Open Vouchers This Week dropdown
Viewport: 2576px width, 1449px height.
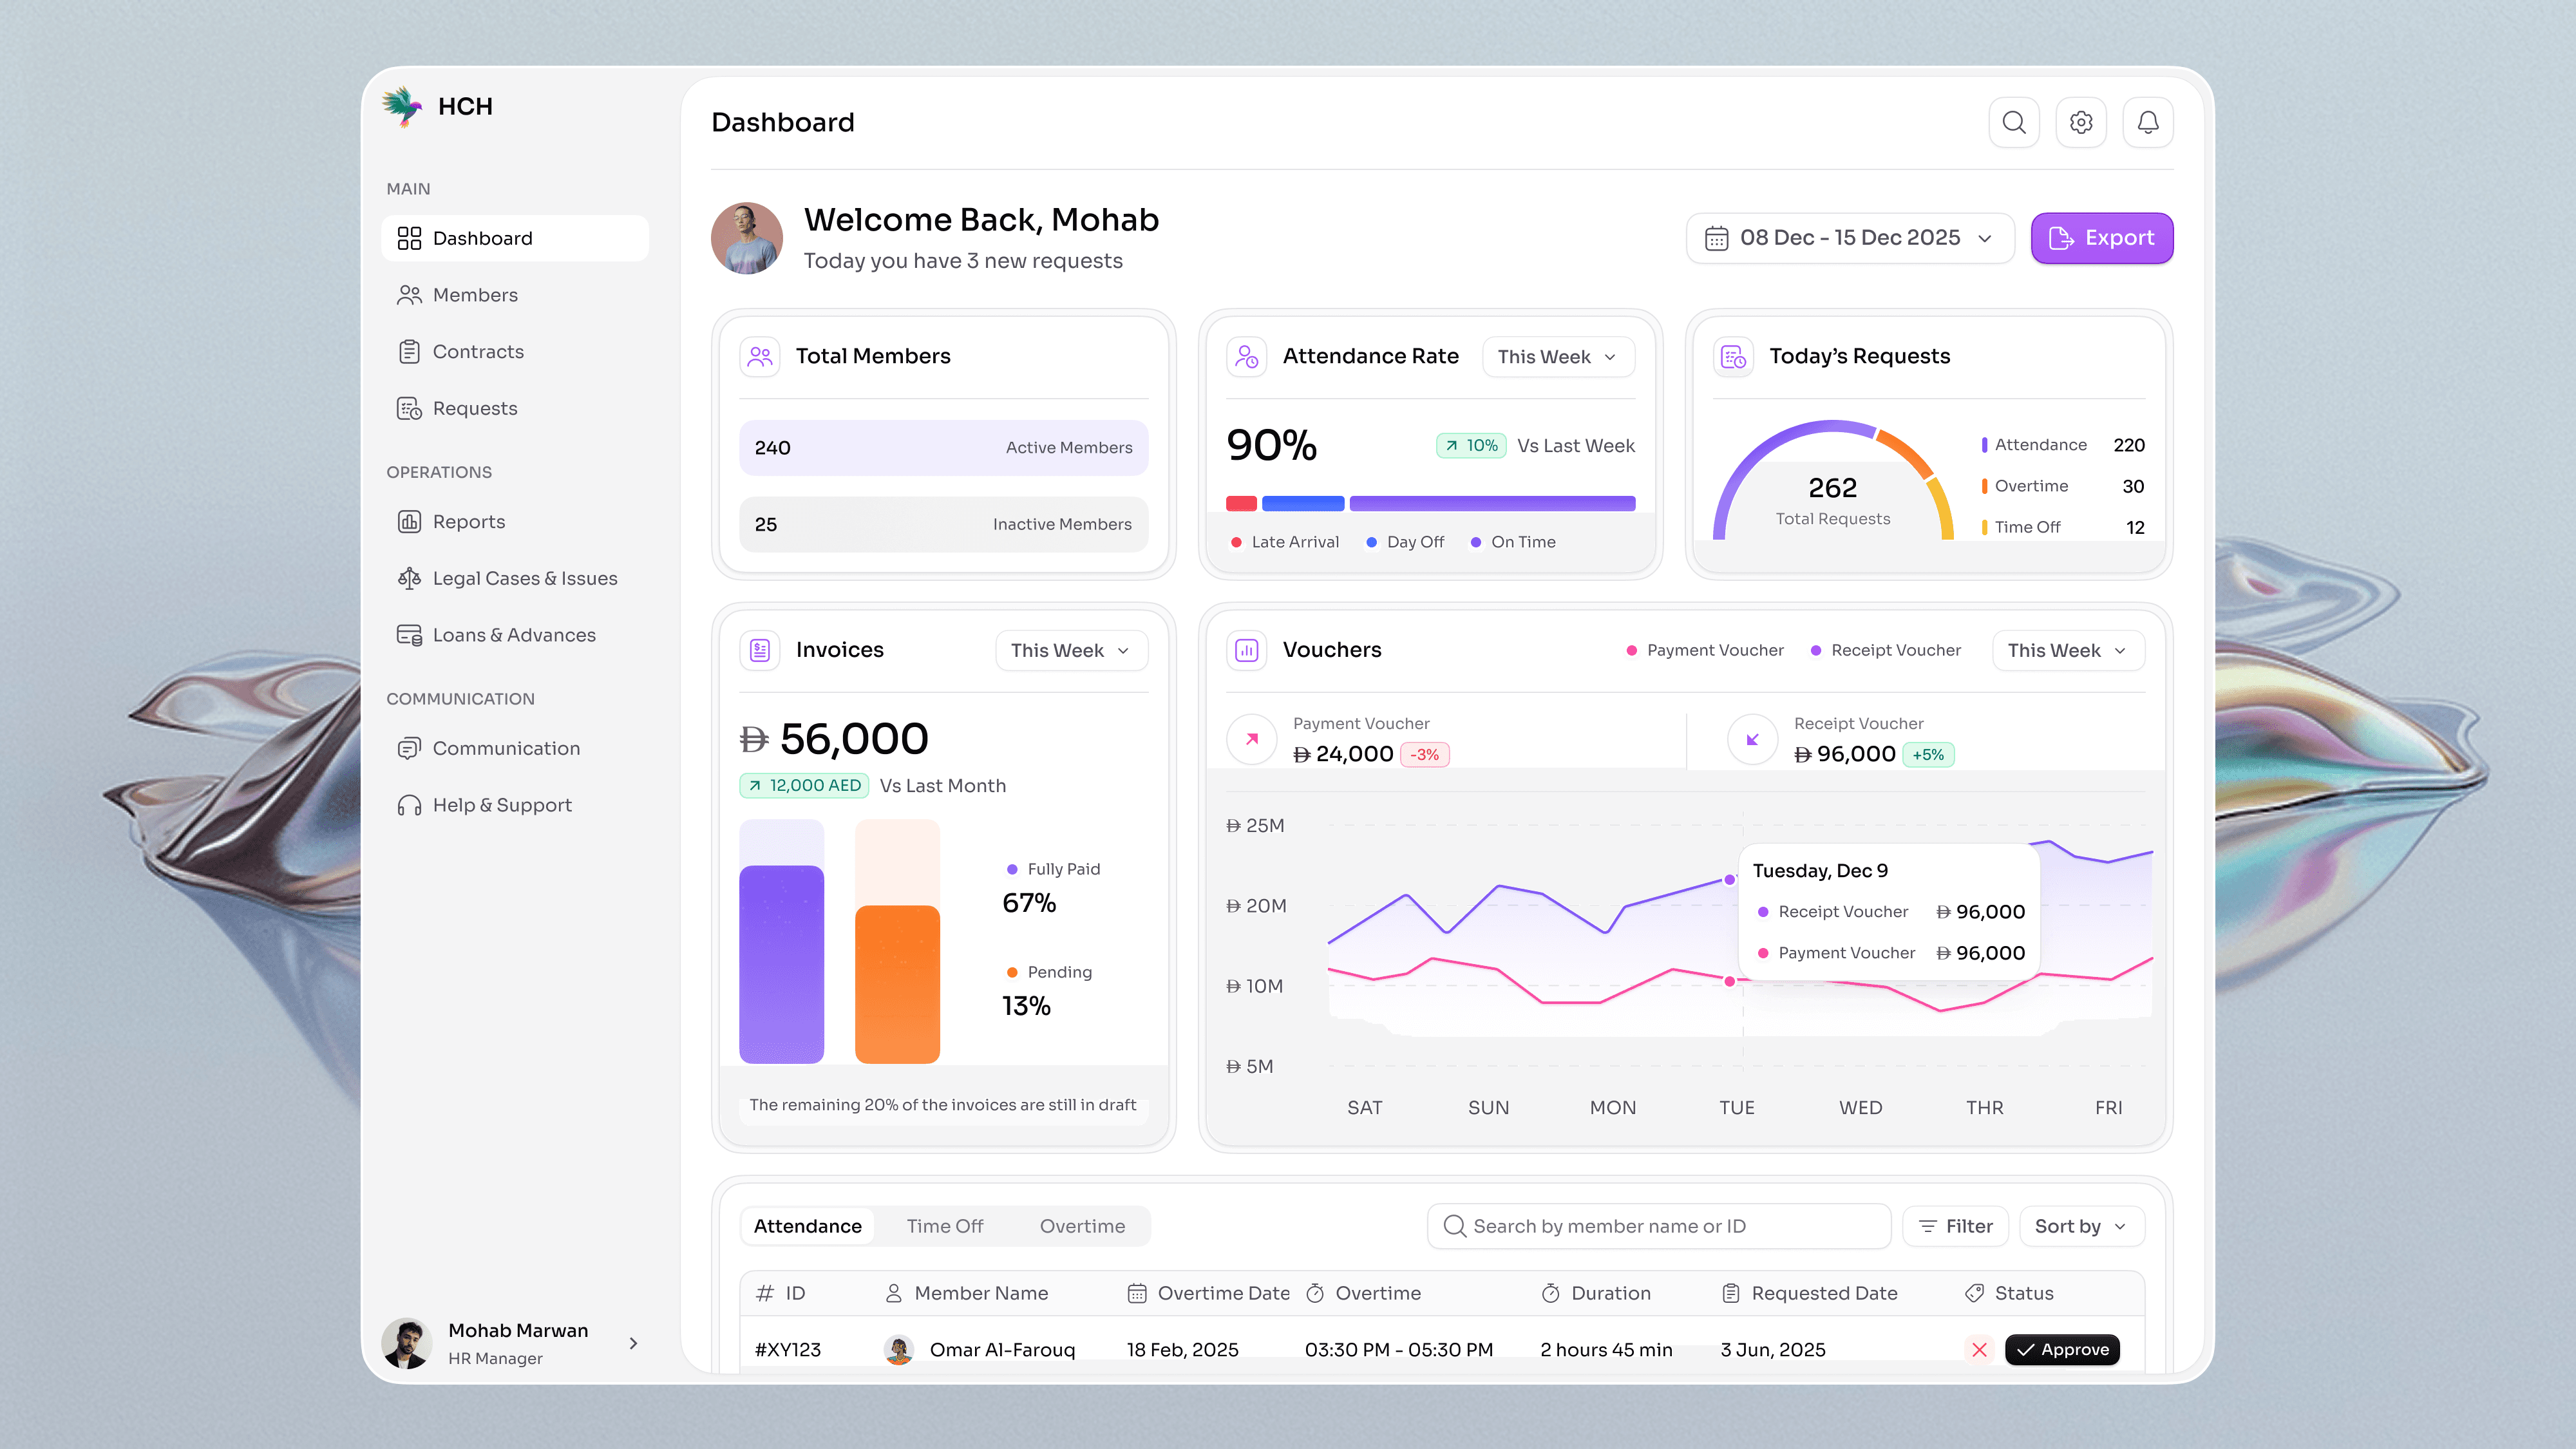pos(2068,650)
